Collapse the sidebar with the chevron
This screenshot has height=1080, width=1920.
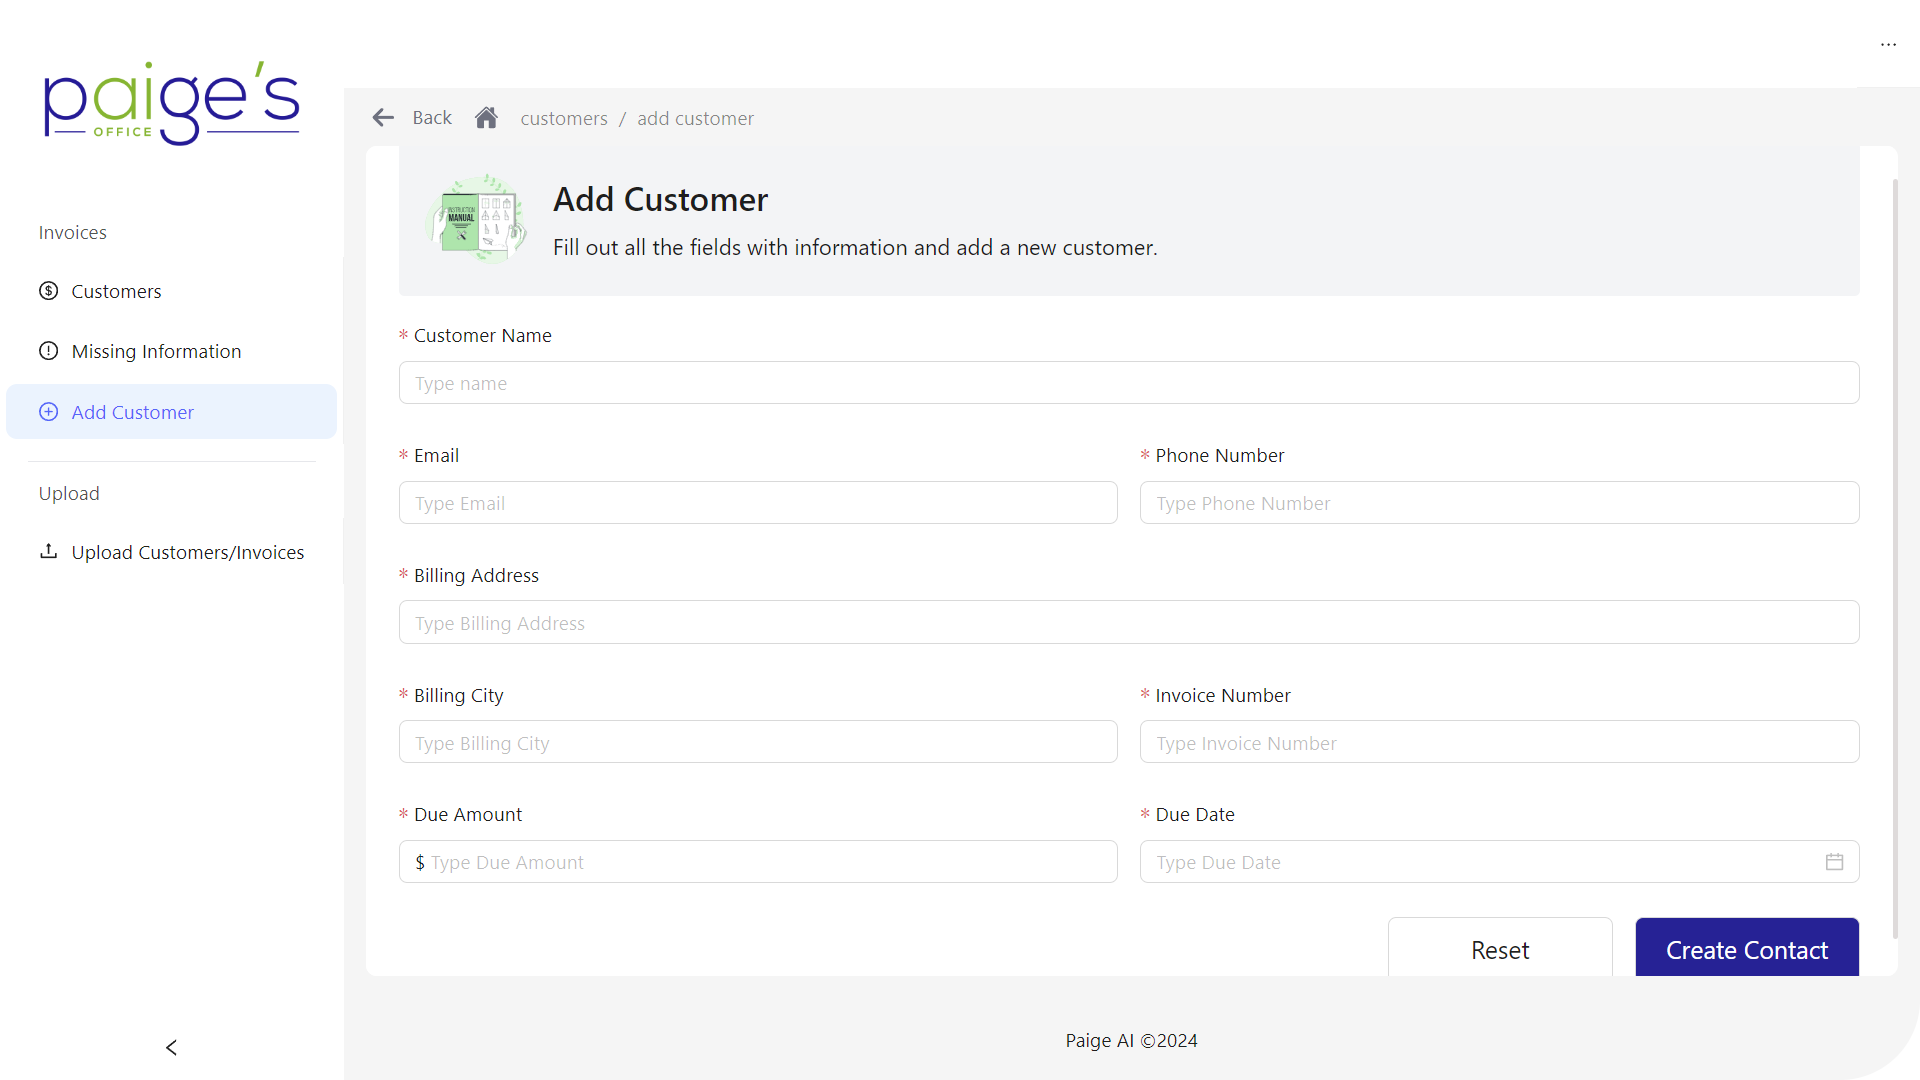(171, 1047)
